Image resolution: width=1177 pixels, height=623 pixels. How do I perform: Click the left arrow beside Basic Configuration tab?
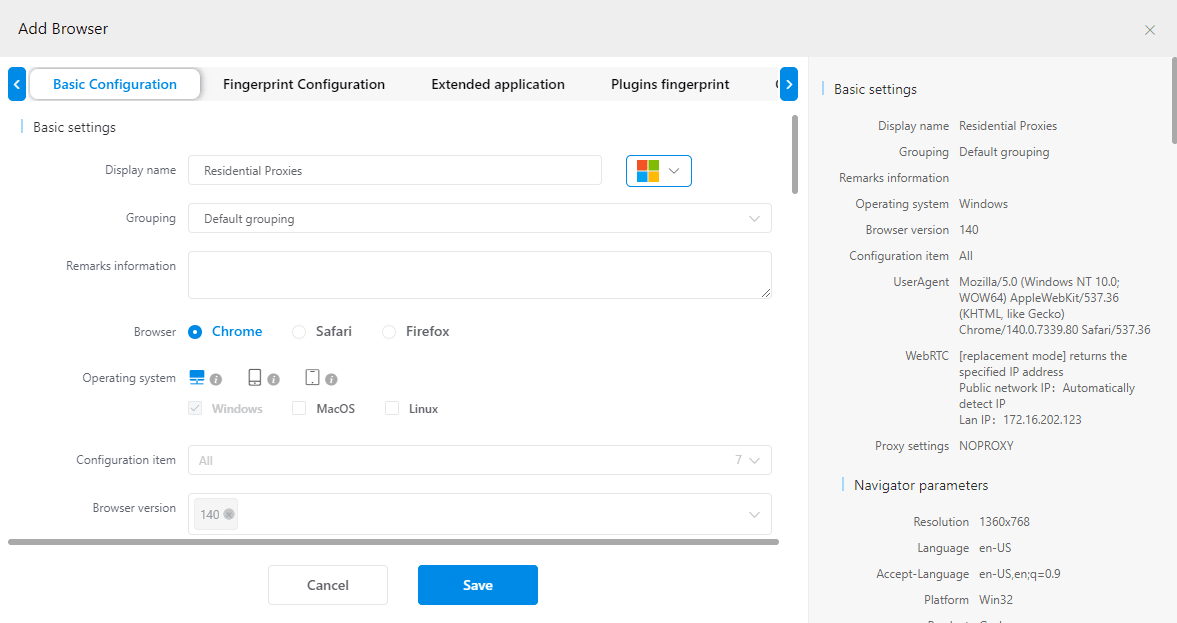16,84
